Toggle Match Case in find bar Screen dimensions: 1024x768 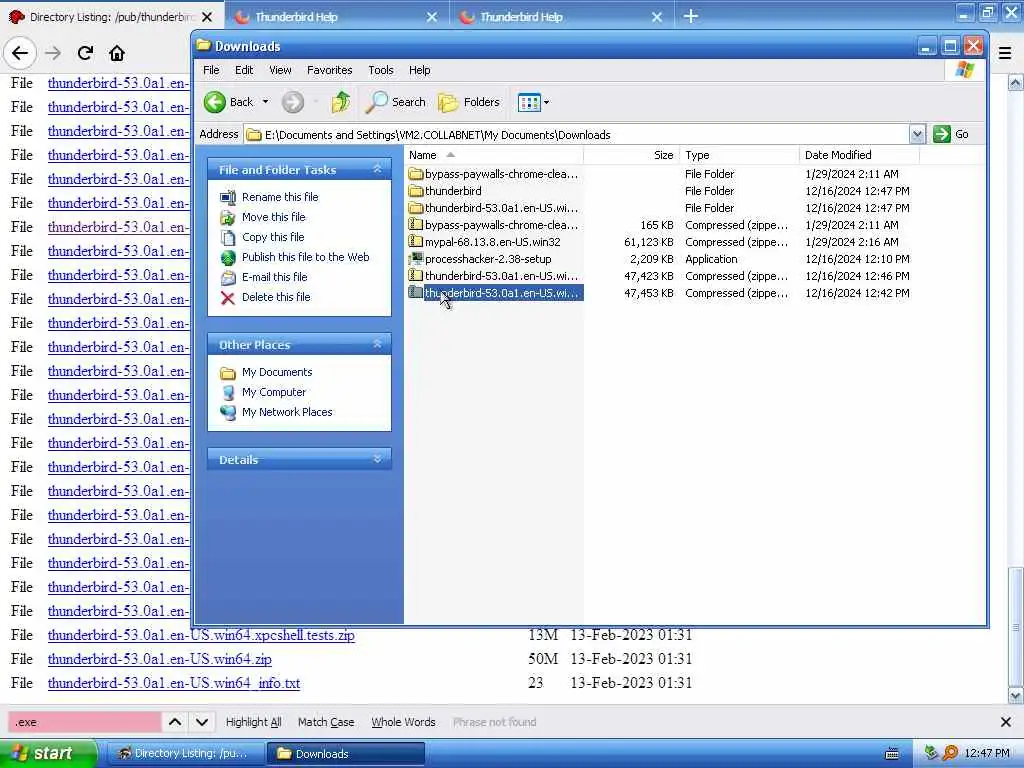[326, 722]
